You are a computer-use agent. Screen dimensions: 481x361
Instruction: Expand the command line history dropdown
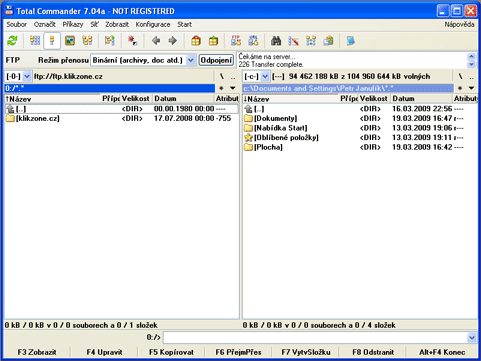472,338
